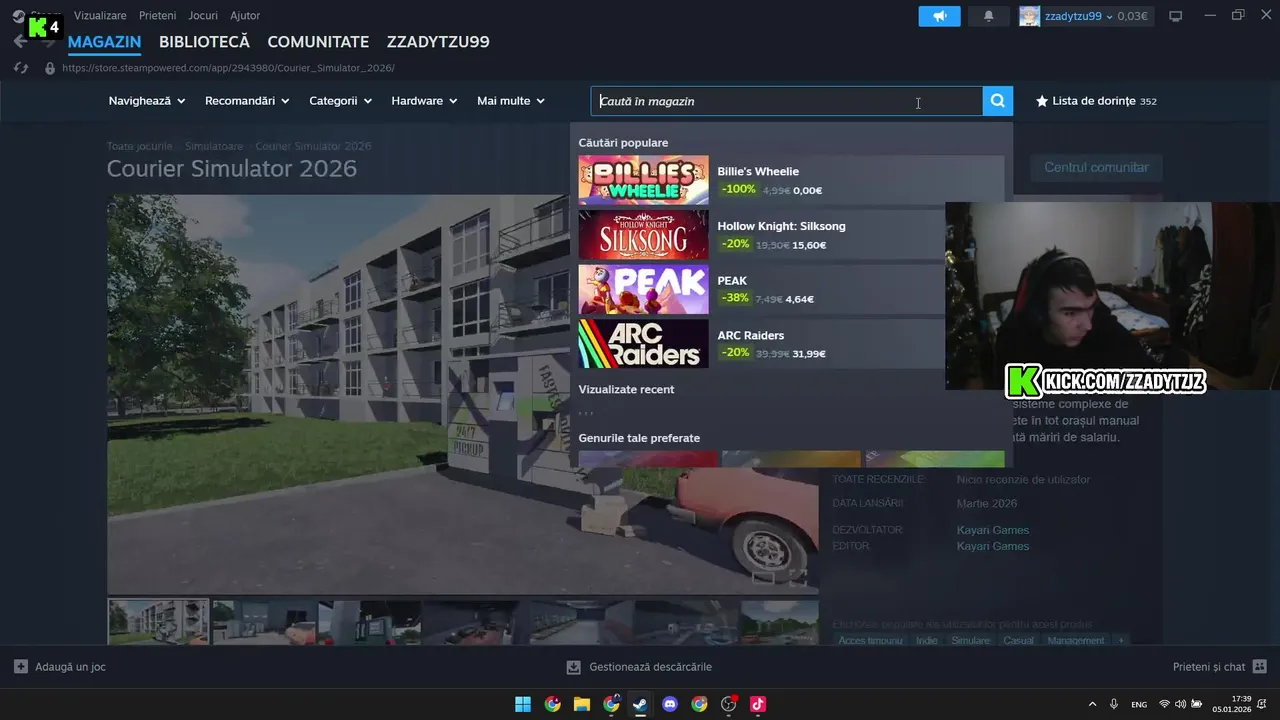Show hidden system tray icons
Viewport: 1280px width, 720px height.
(x=1092, y=704)
